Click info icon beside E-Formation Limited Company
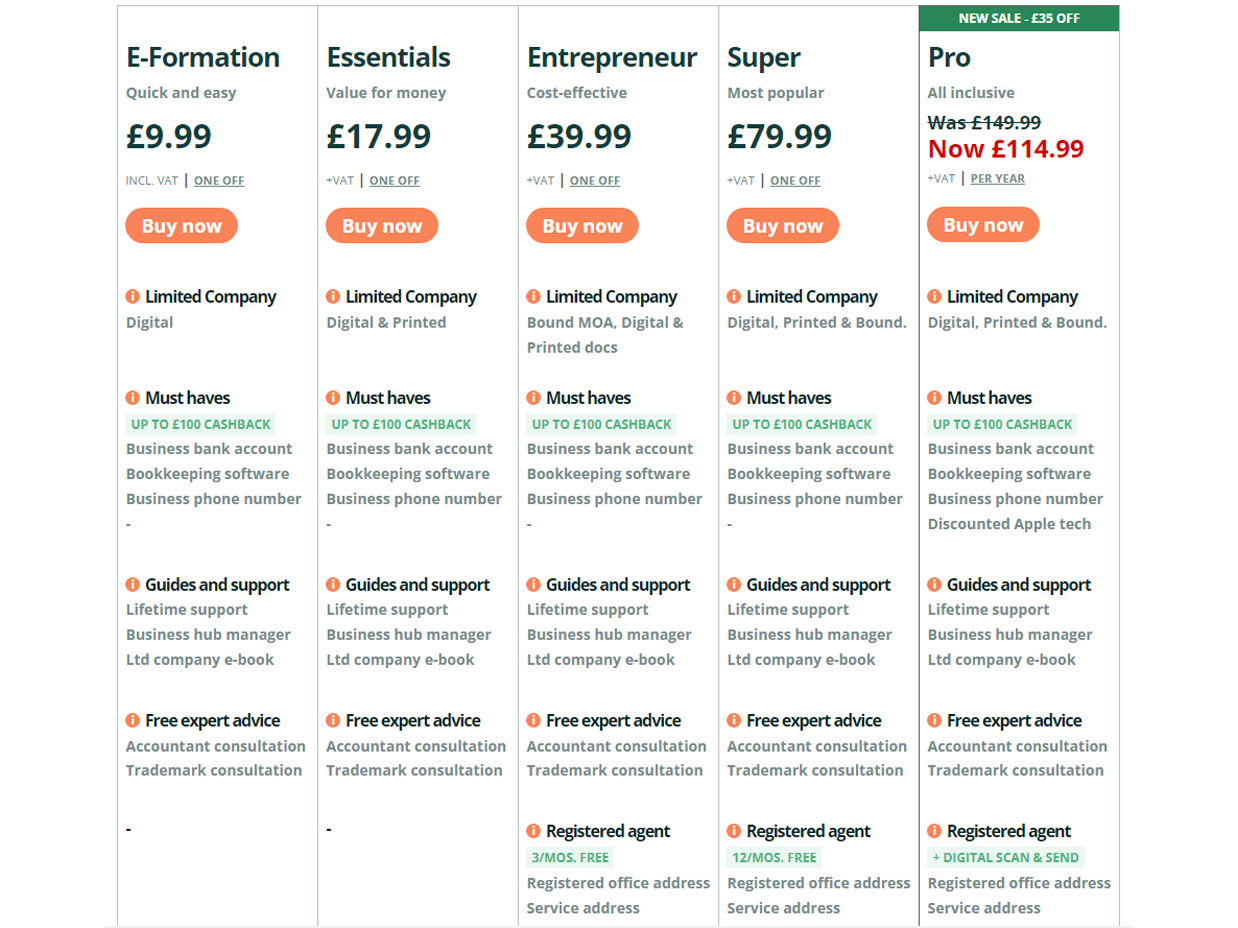This screenshot has height=928, width=1238. pos(132,297)
